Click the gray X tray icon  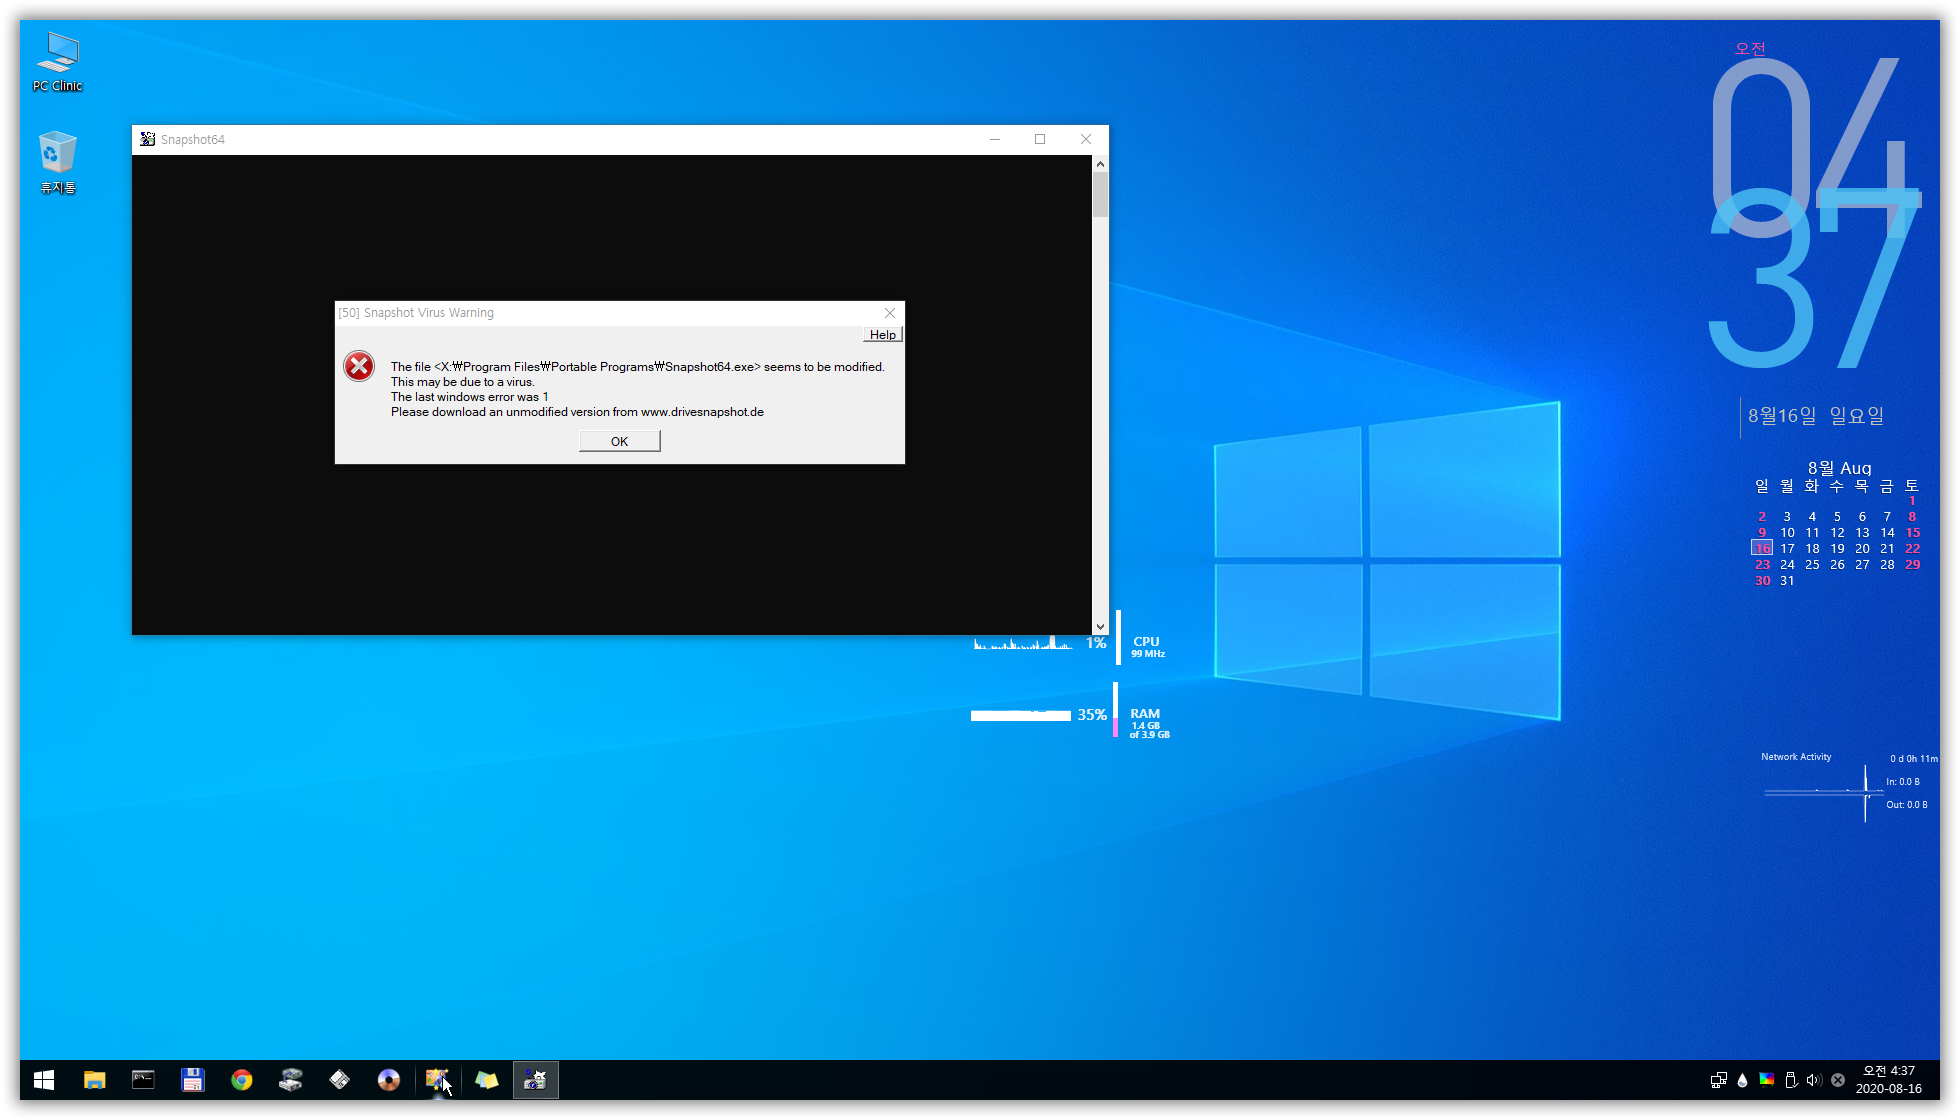click(x=1838, y=1080)
